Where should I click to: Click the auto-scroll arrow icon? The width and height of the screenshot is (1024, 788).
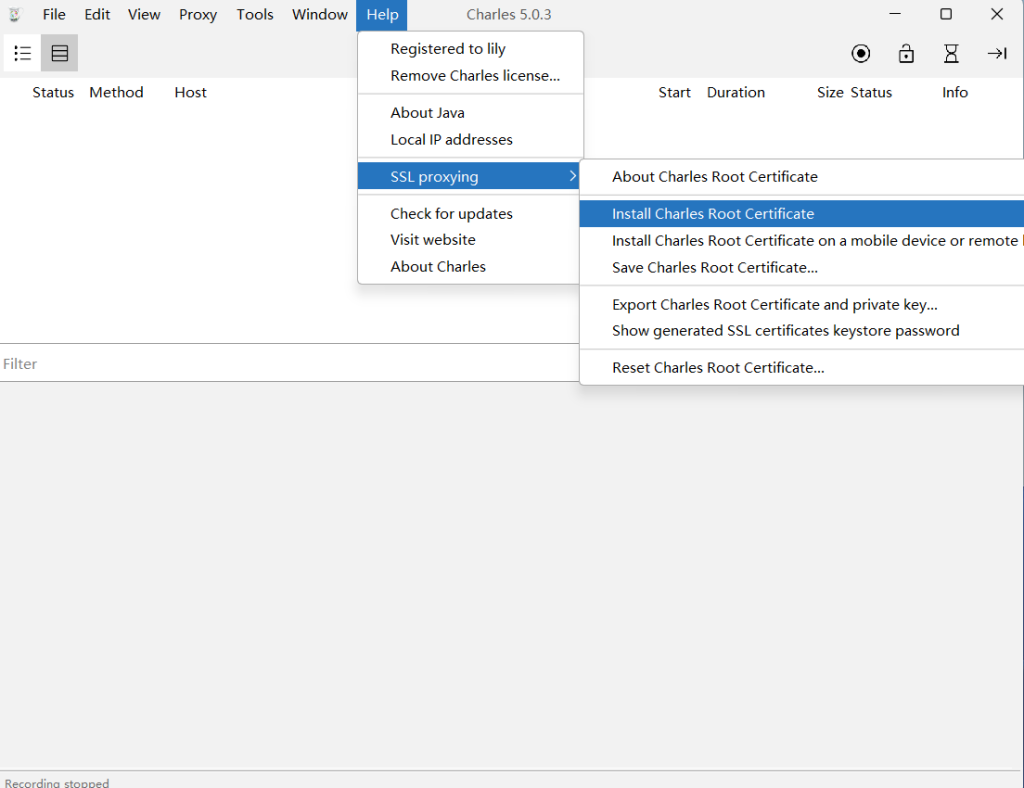(997, 54)
